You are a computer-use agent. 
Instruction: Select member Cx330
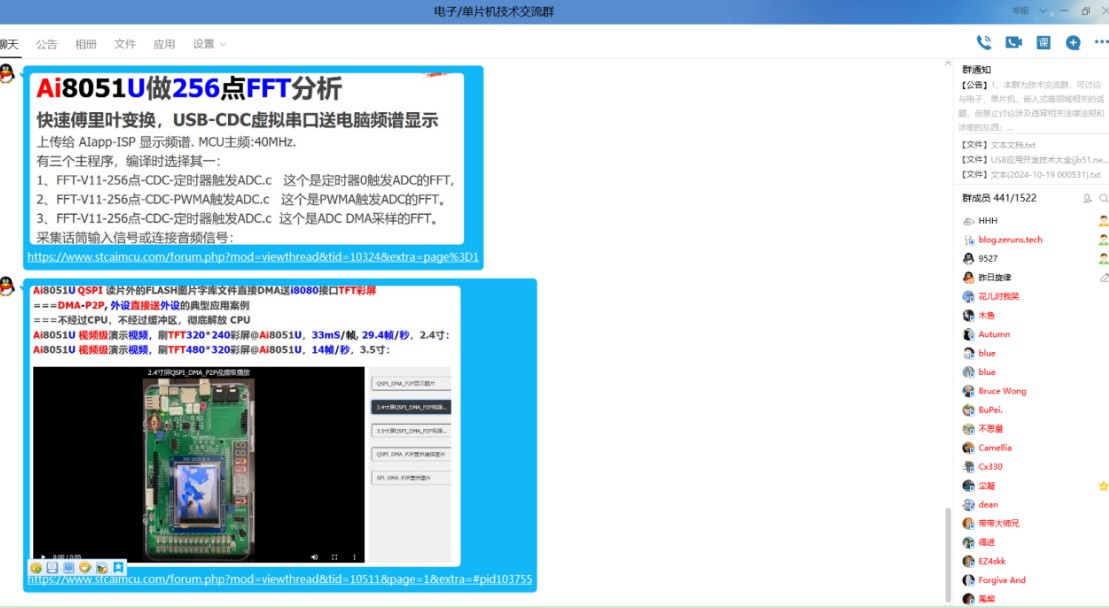tap(990, 467)
